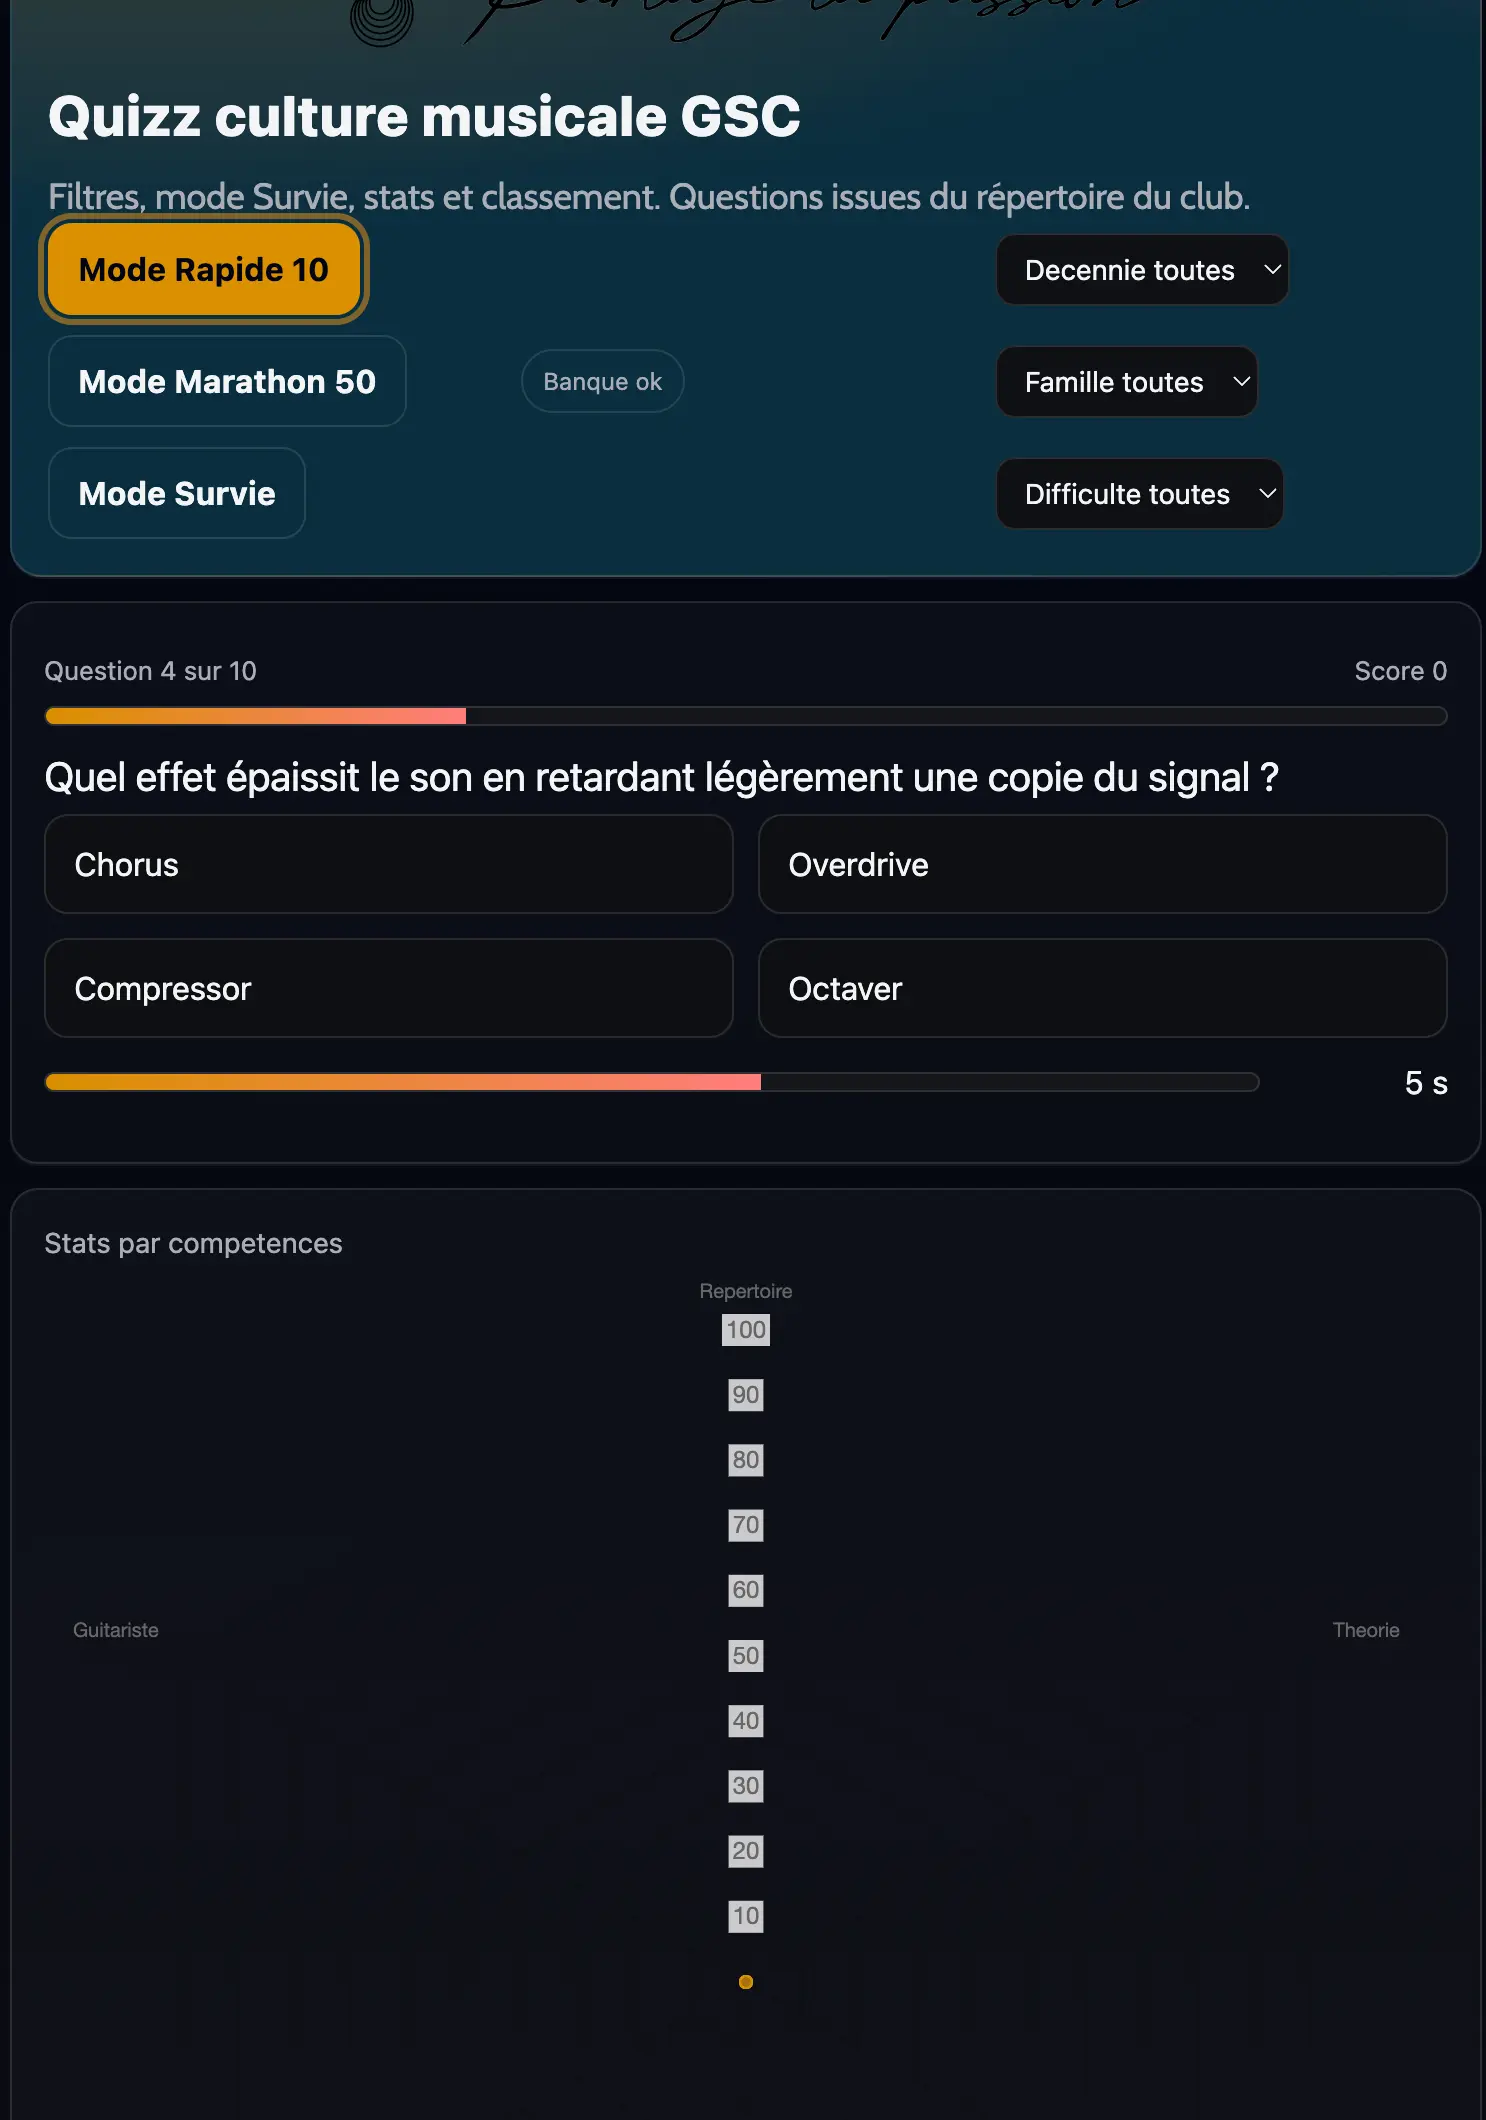Screen dimensions: 1486x2120
Task: Click the Repertoire axis label
Action: point(746,1291)
